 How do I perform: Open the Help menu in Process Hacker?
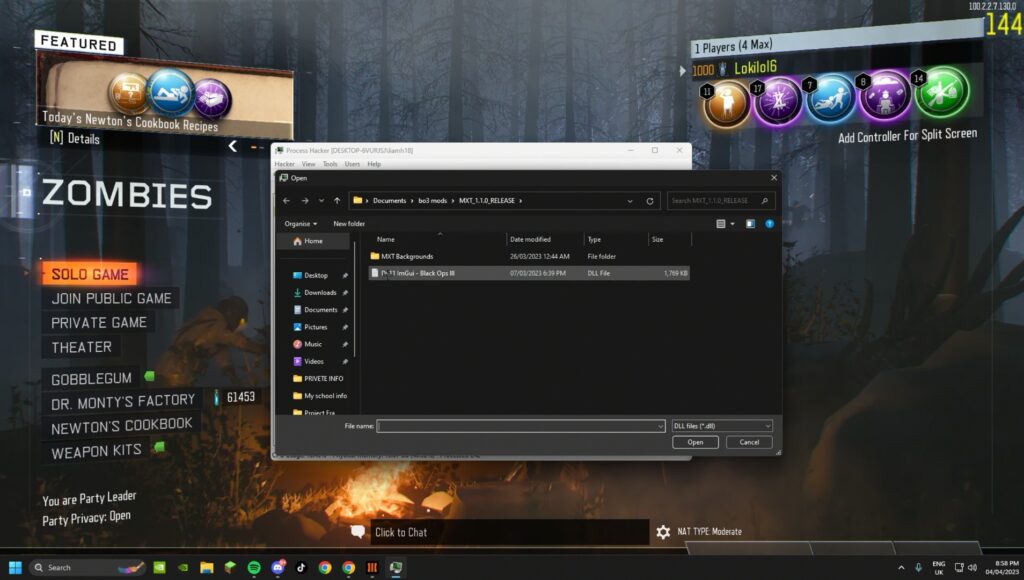click(x=374, y=164)
